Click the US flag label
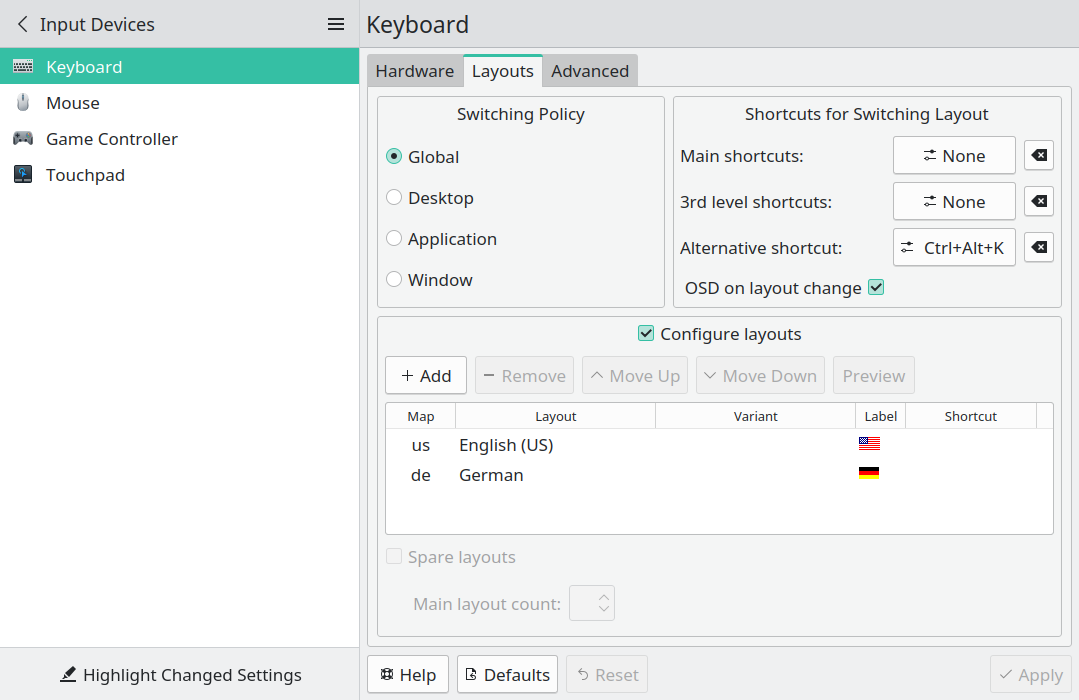The height and width of the screenshot is (700, 1079). coord(869,443)
